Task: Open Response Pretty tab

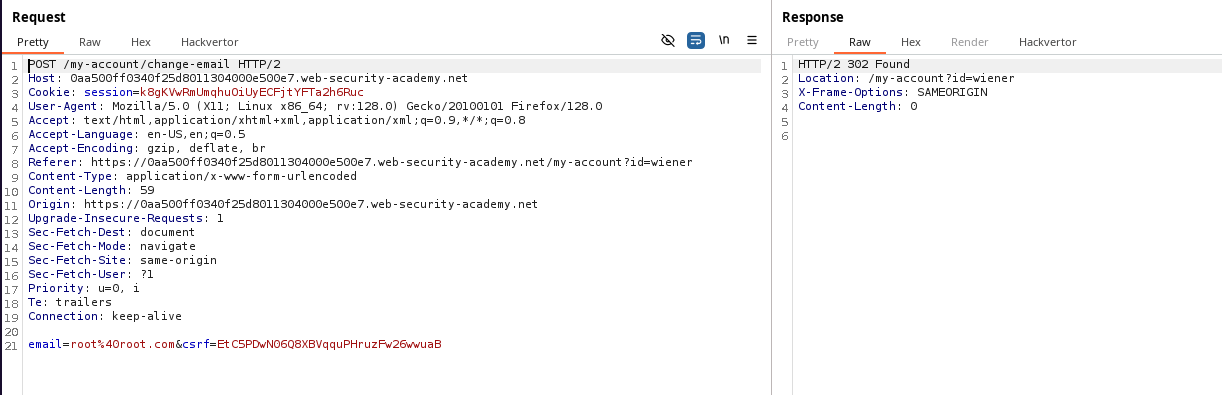Action: click(x=803, y=42)
